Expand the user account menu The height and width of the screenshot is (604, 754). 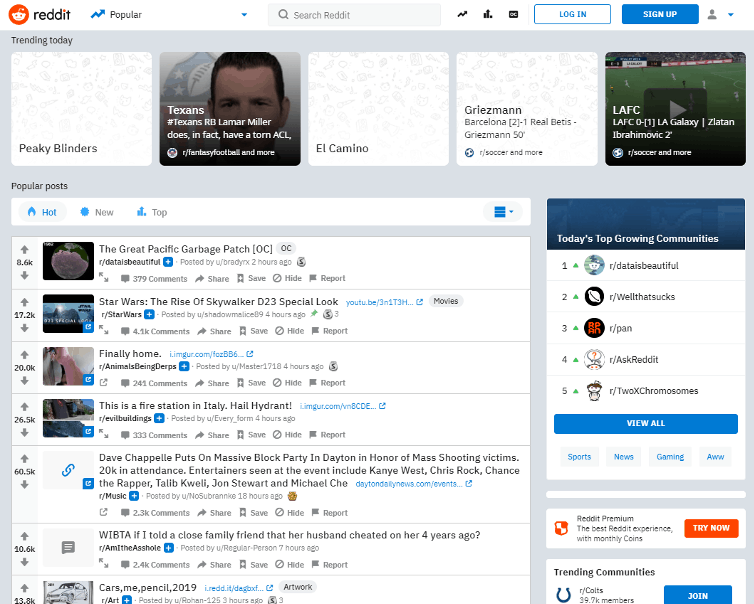pyautogui.click(x=720, y=14)
